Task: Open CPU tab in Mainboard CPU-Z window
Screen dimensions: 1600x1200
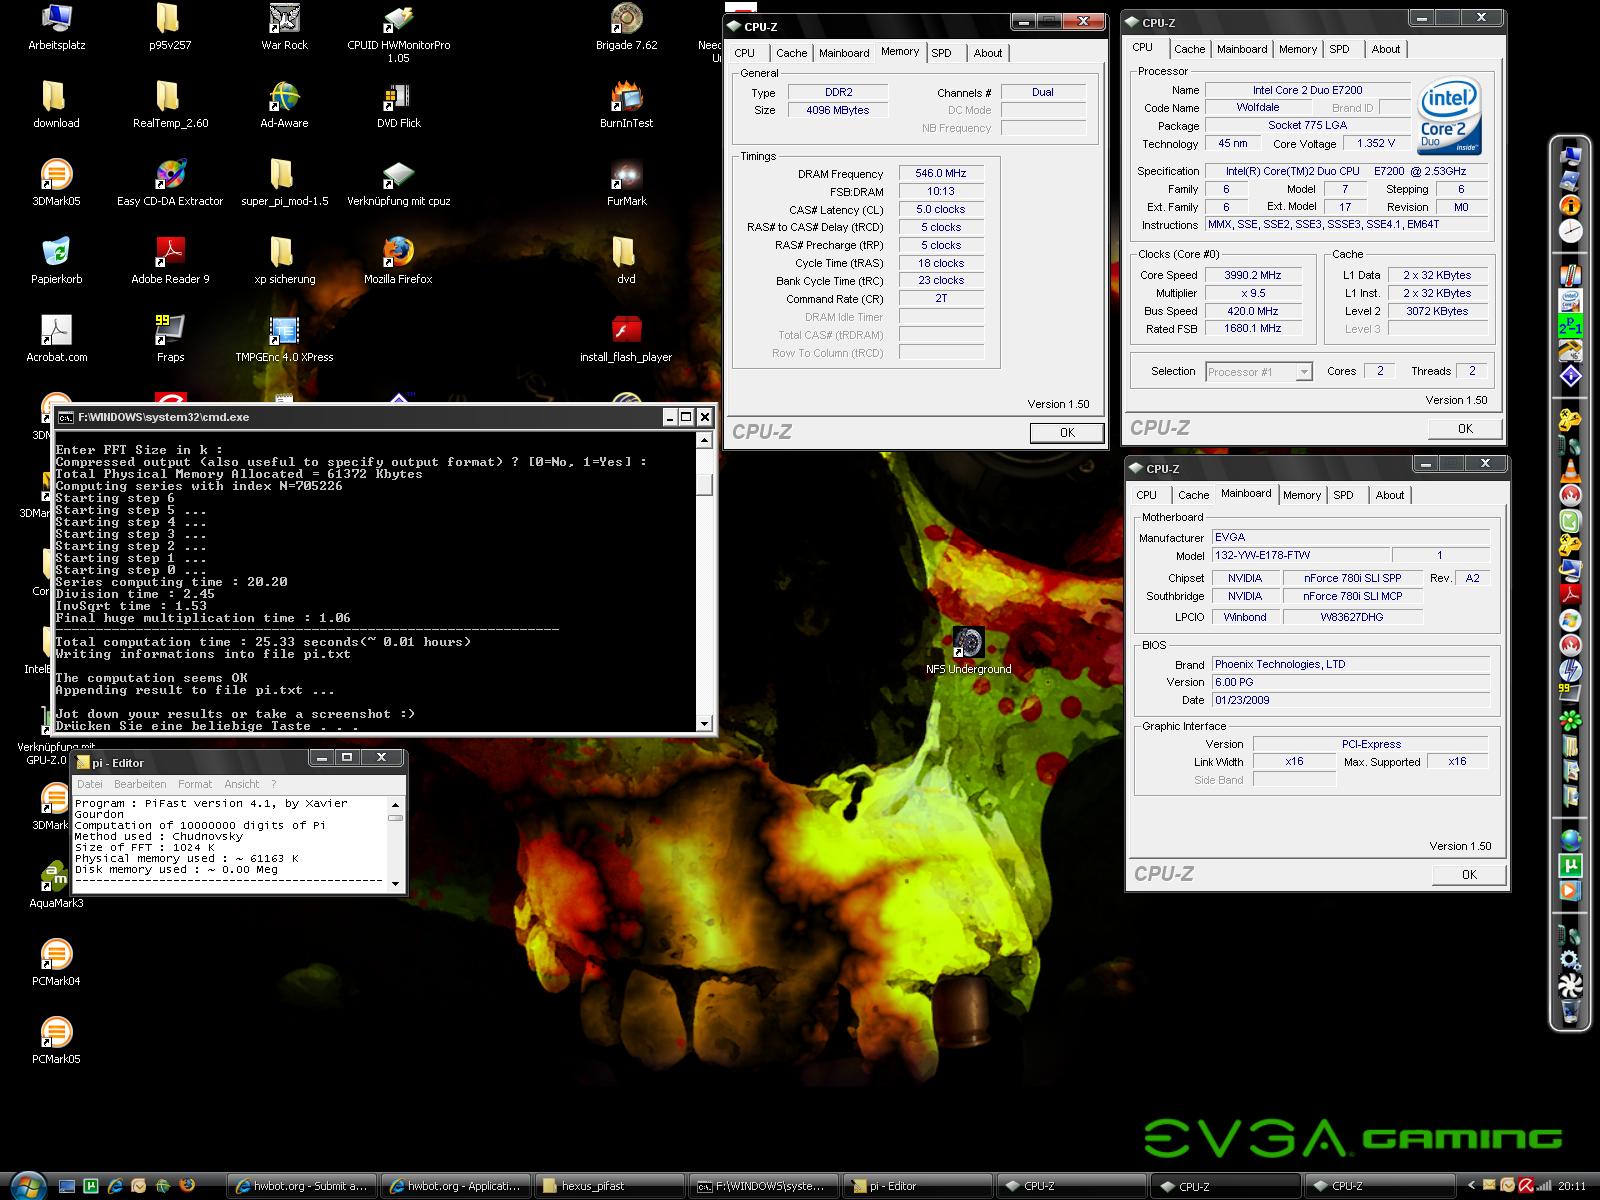Action: (1146, 495)
